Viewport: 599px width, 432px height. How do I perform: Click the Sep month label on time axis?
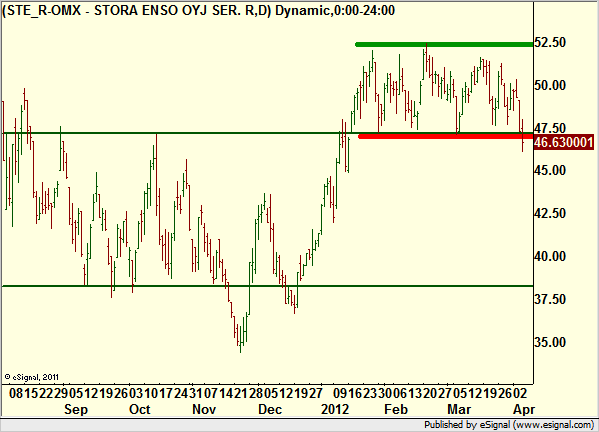click(76, 409)
